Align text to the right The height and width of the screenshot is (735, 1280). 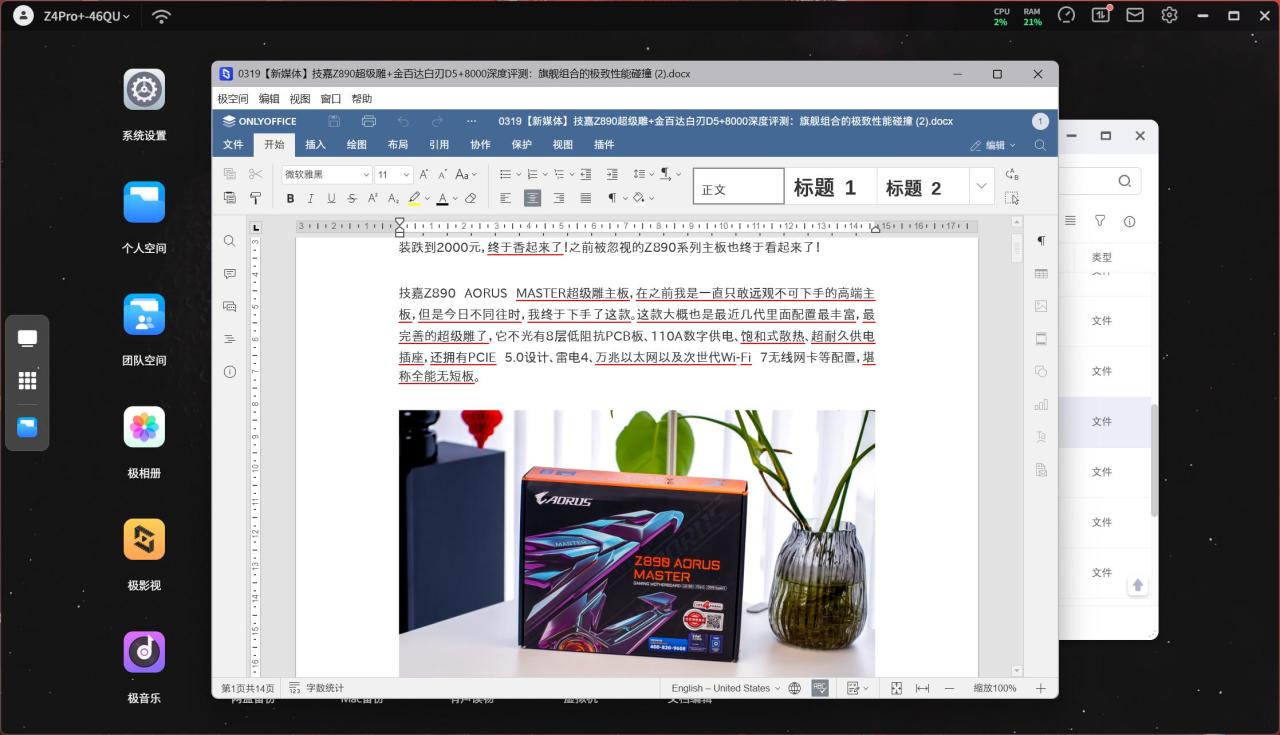[x=559, y=198]
